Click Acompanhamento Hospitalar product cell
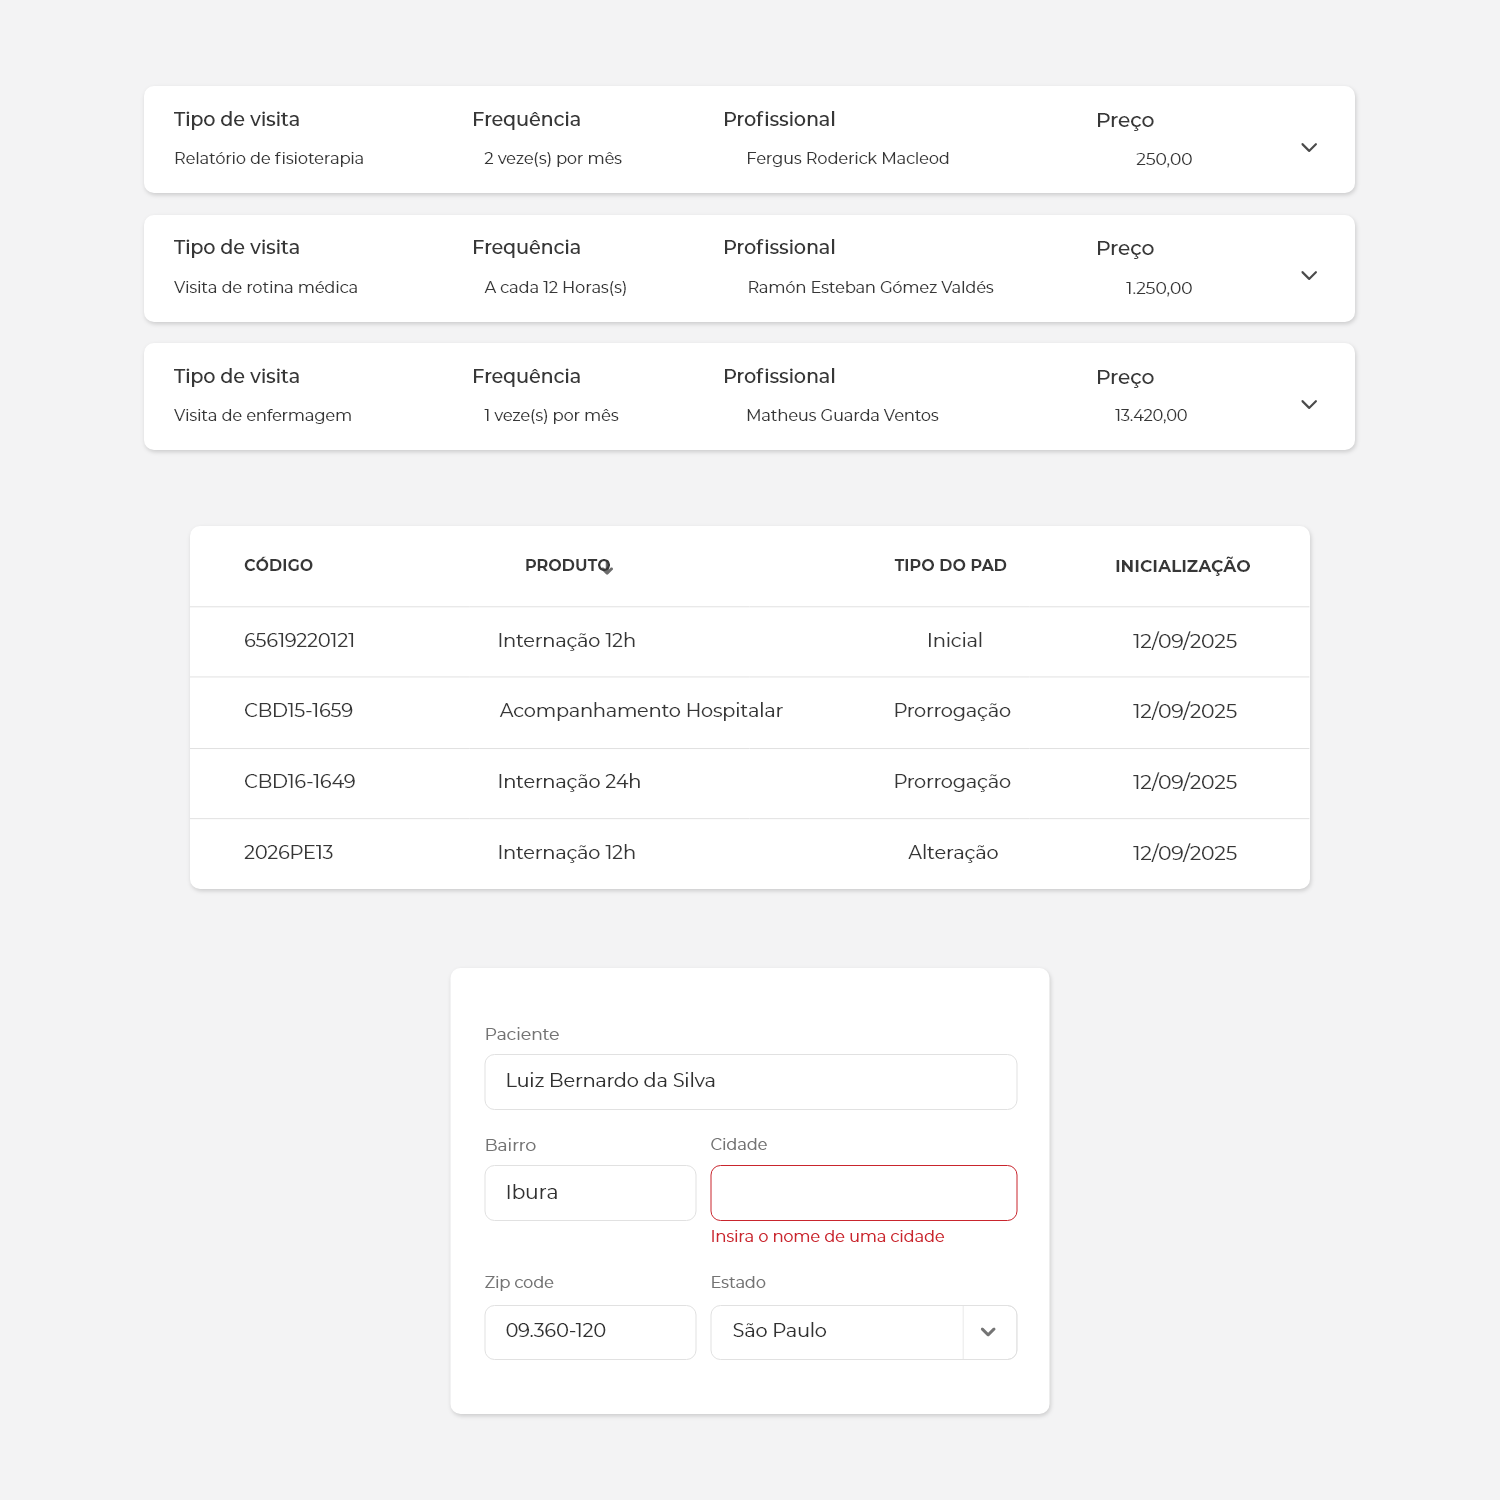1500x1500 pixels. pos(641,711)
